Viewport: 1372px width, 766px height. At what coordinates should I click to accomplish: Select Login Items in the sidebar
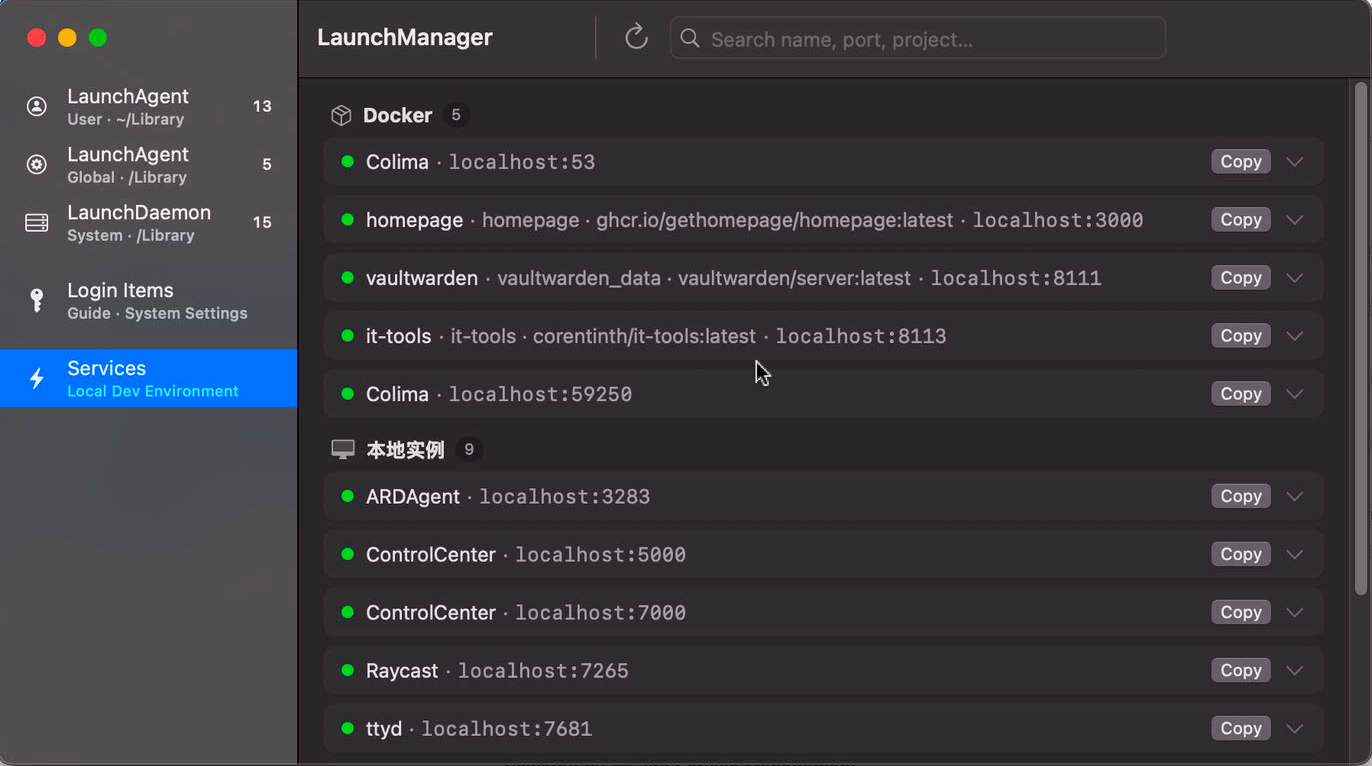(x=148, y=300)
